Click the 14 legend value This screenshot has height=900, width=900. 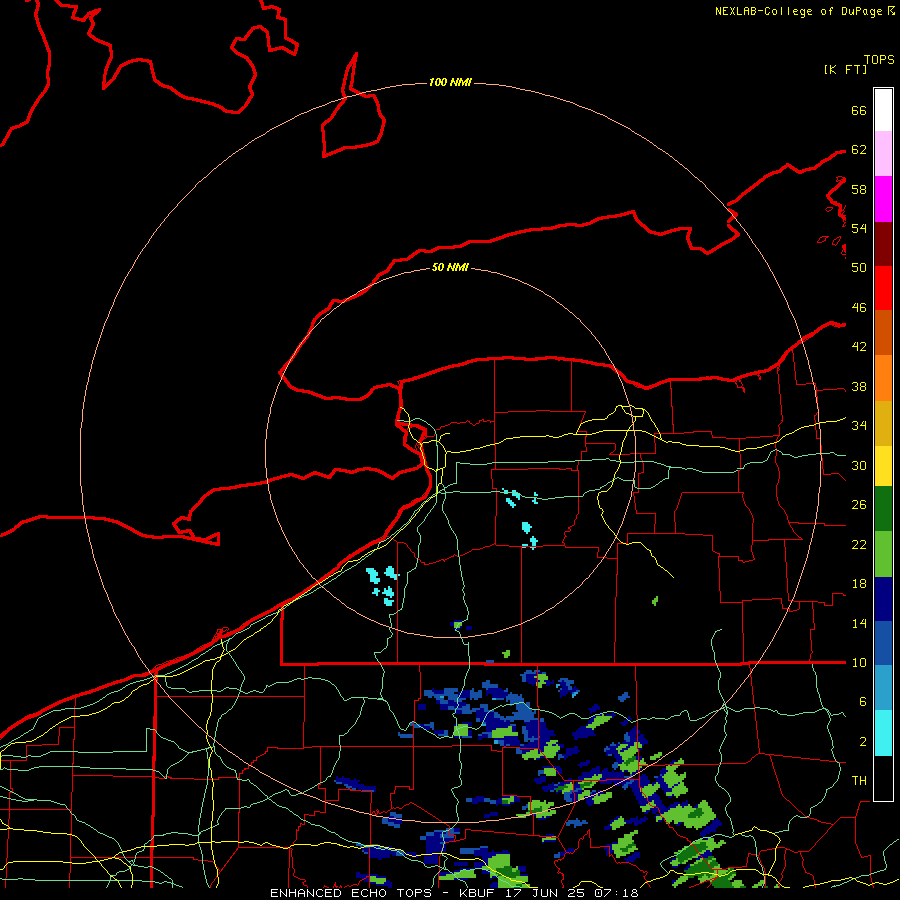pyautogui.click(x=859, y=623)
